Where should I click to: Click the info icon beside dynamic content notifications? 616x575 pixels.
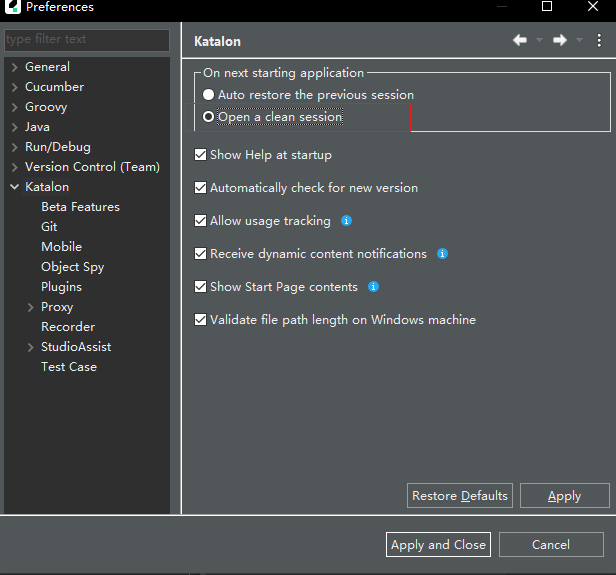(442, 254)
